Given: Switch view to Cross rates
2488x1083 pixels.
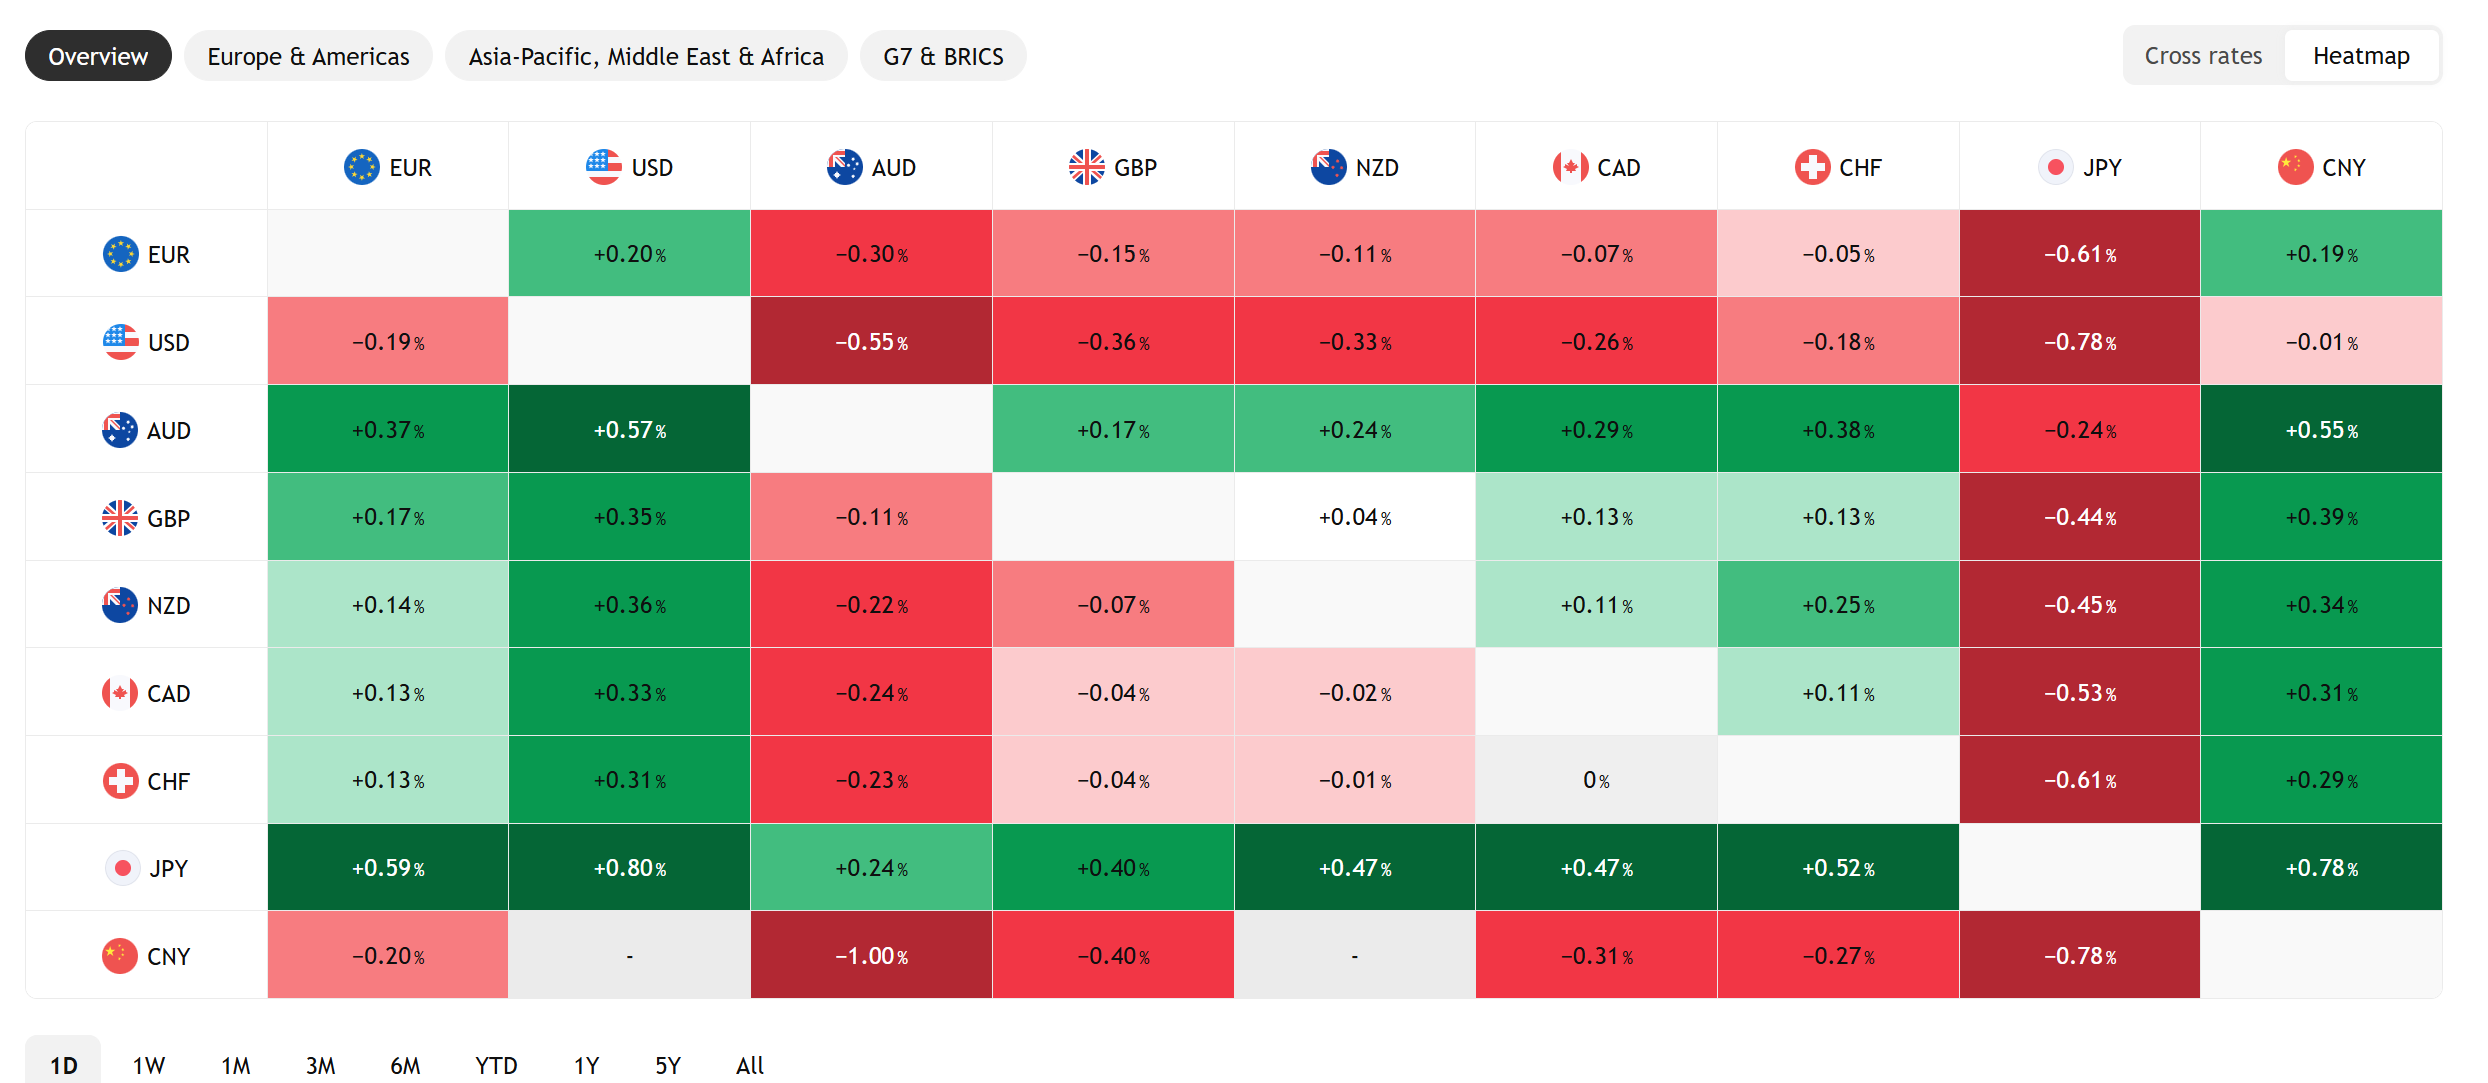Looking at the screenshot, I should pyautogui.click(x=2203, y=56).
